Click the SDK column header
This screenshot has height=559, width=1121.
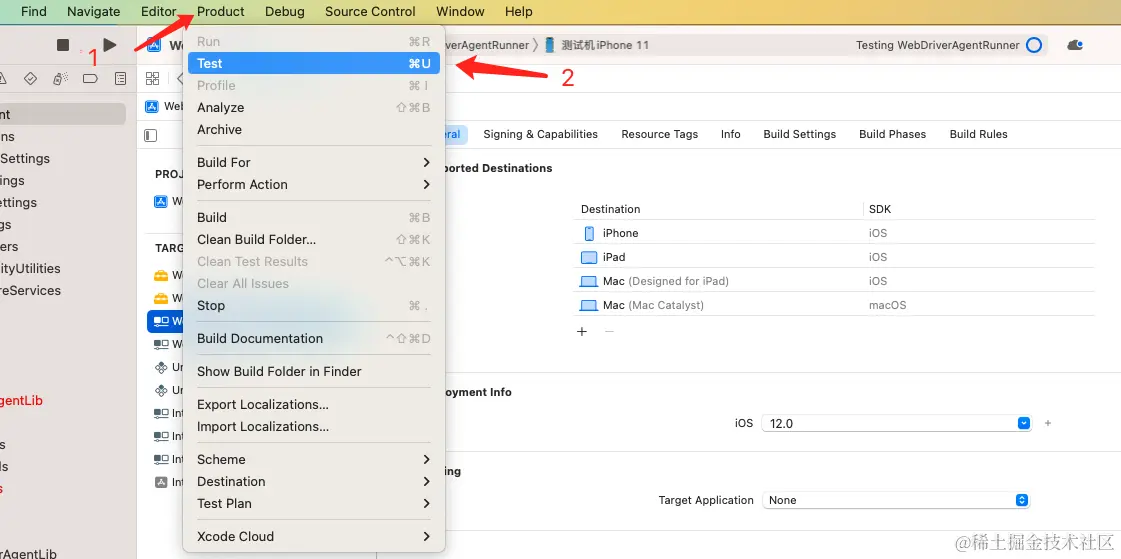[x=879, y=209]
